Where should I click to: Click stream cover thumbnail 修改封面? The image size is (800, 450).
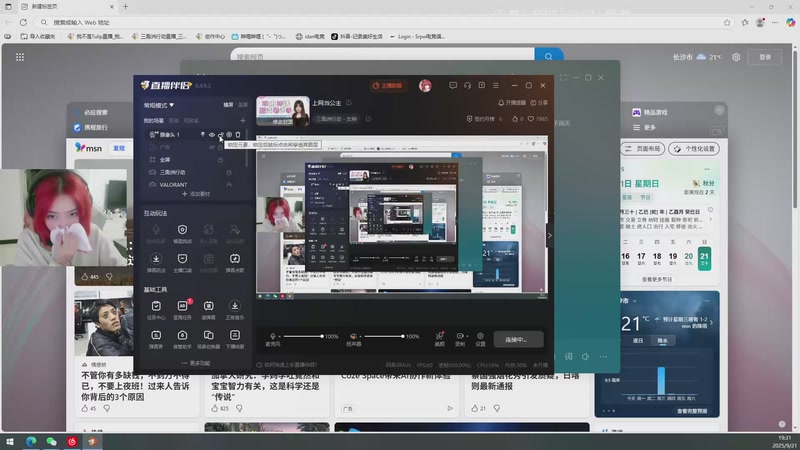pos(283,111)
